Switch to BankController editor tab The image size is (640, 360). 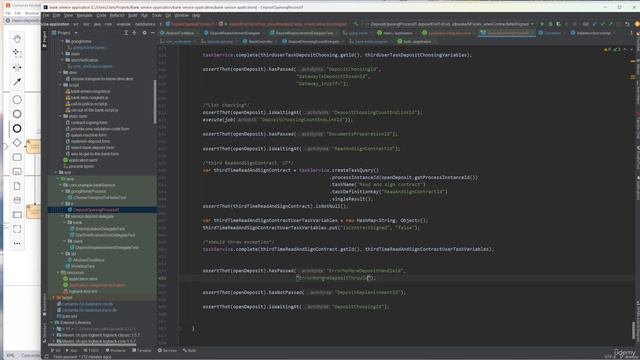tap(260, 42)
